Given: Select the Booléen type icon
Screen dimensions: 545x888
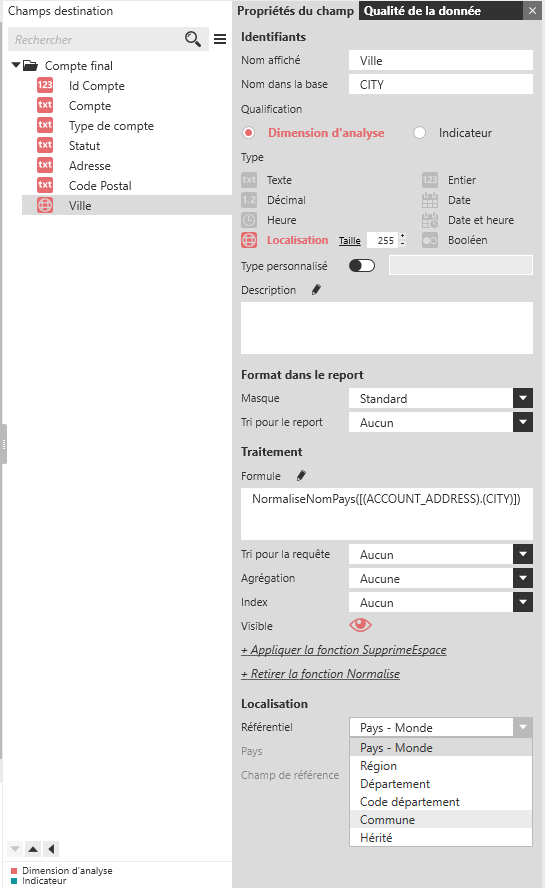Looking at the screenshot, I should pyautogui.click(x=429, y=240).
